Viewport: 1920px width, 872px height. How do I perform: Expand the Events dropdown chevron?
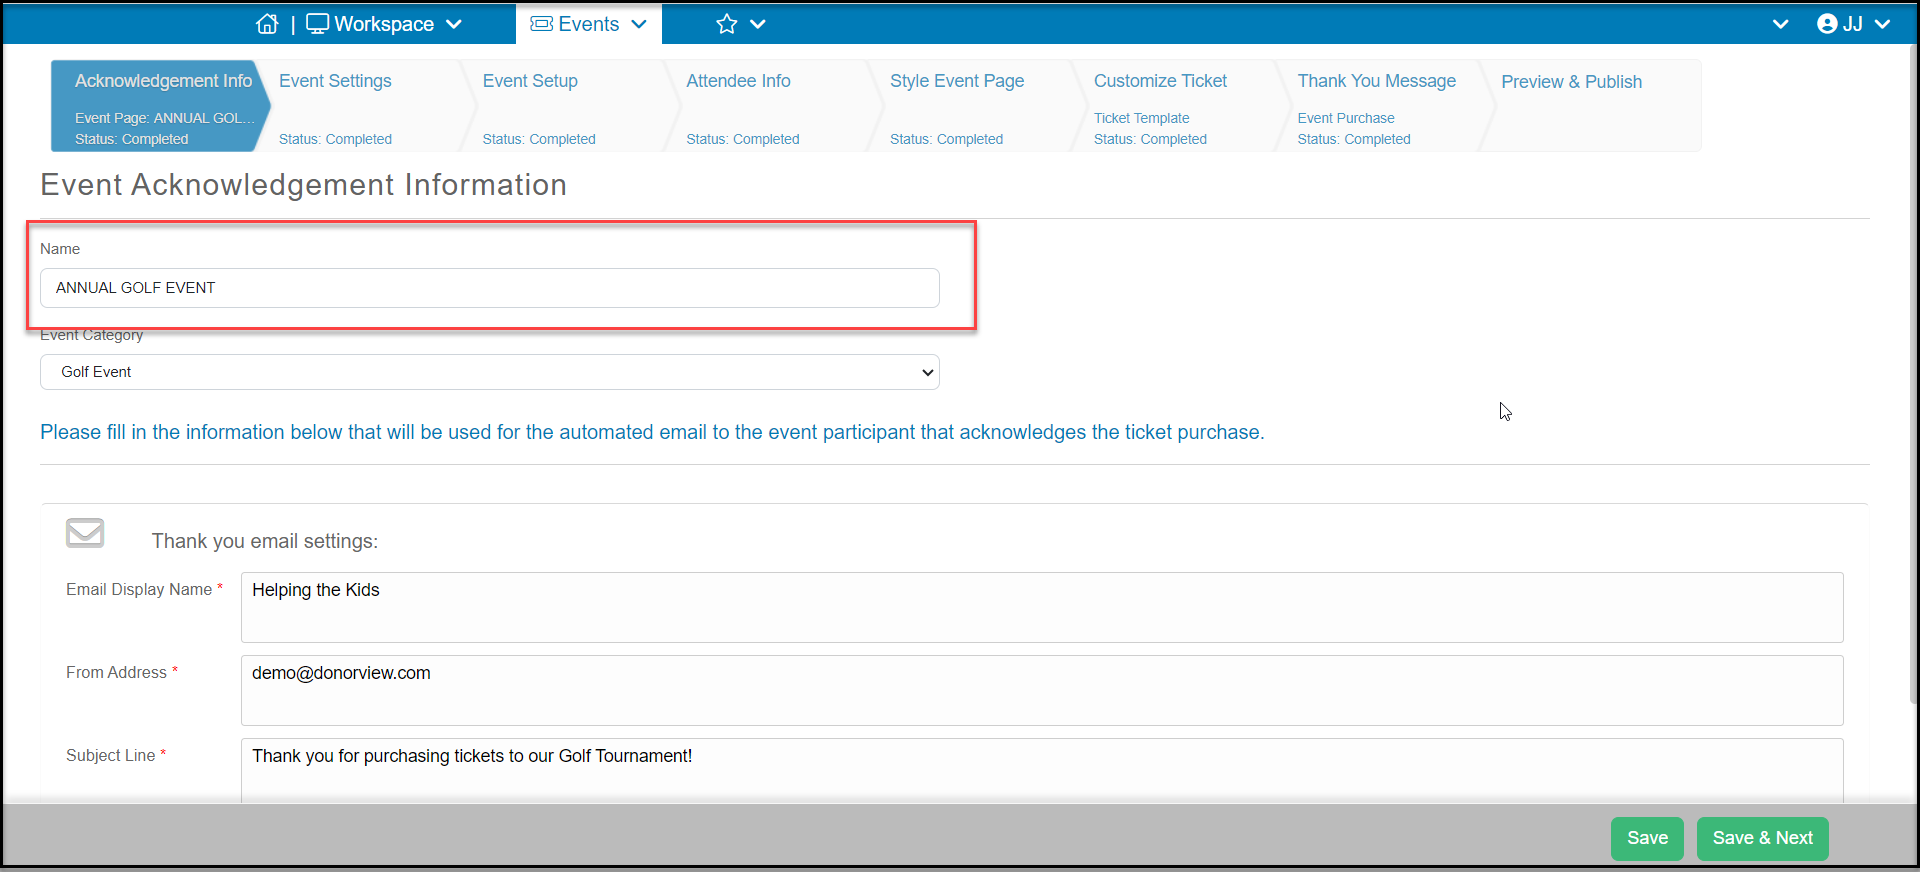[639, 24]
